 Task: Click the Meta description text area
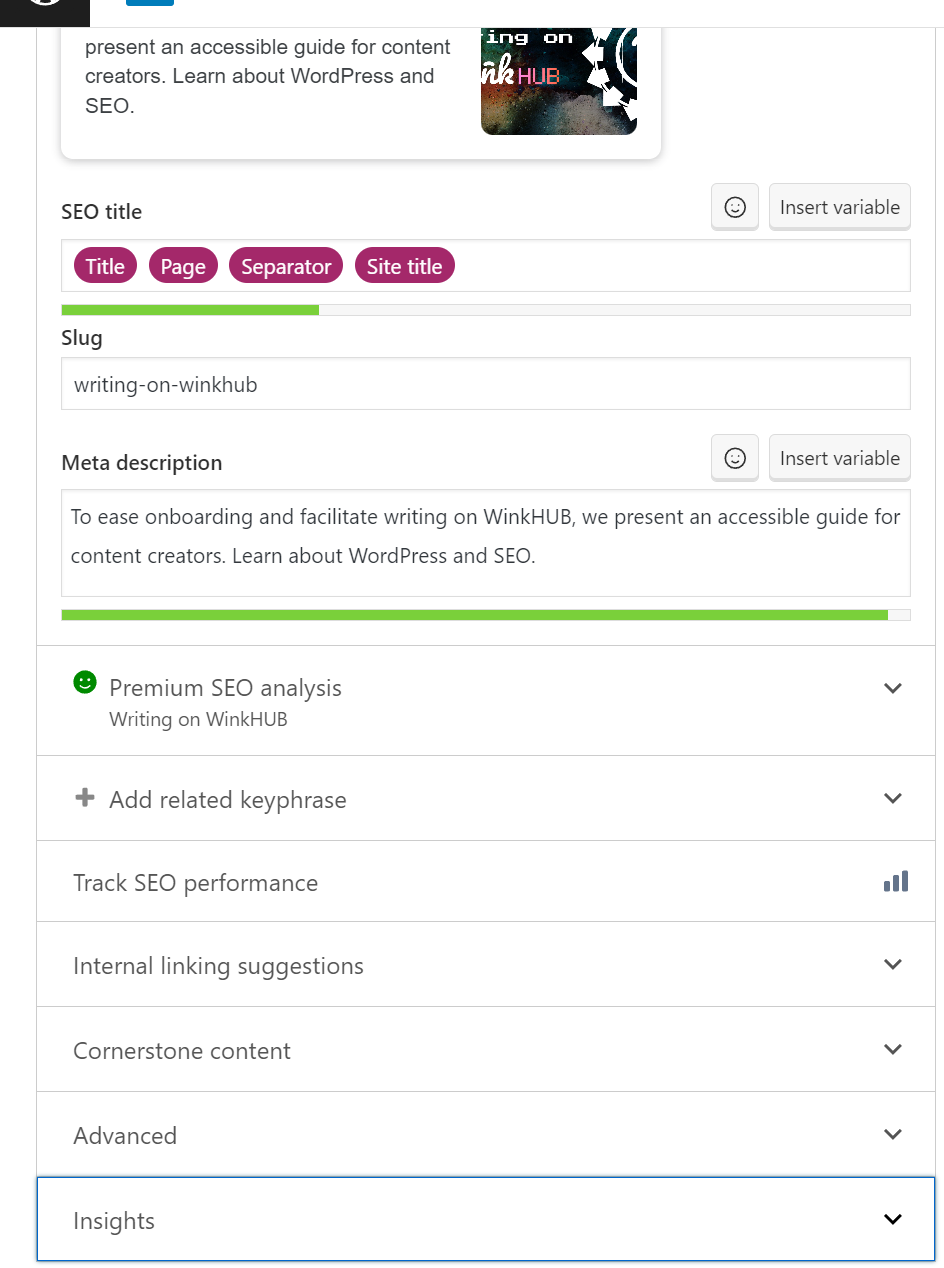tap(486, 543)
